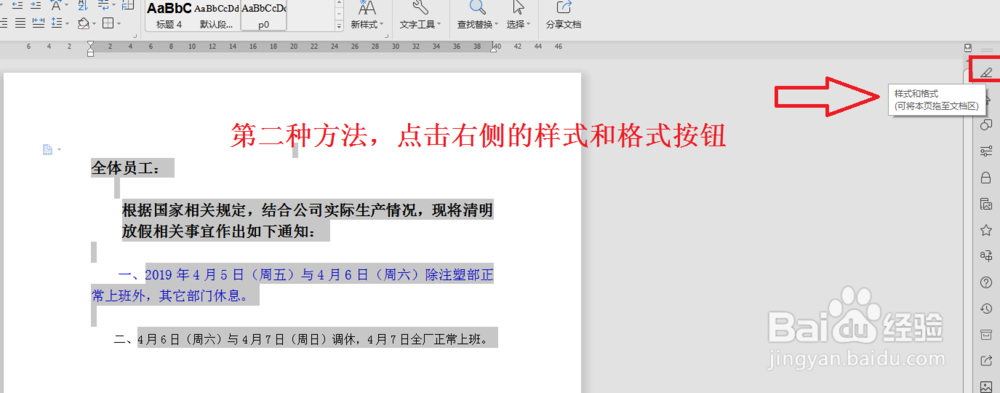Screen dimensions: 1000x393
Task: Click the decrease indent icon
Action: (x=17, y=5)
